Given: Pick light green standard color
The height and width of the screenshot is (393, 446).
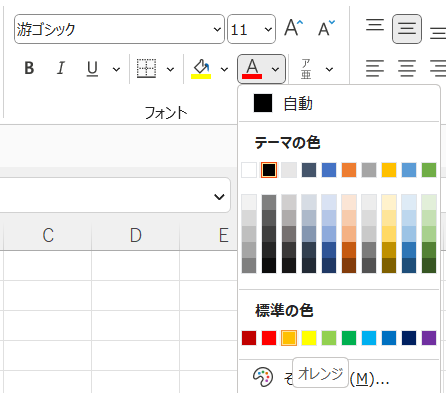Looking at the screenshot, I should pyautogui.click(x=329, y=338).
